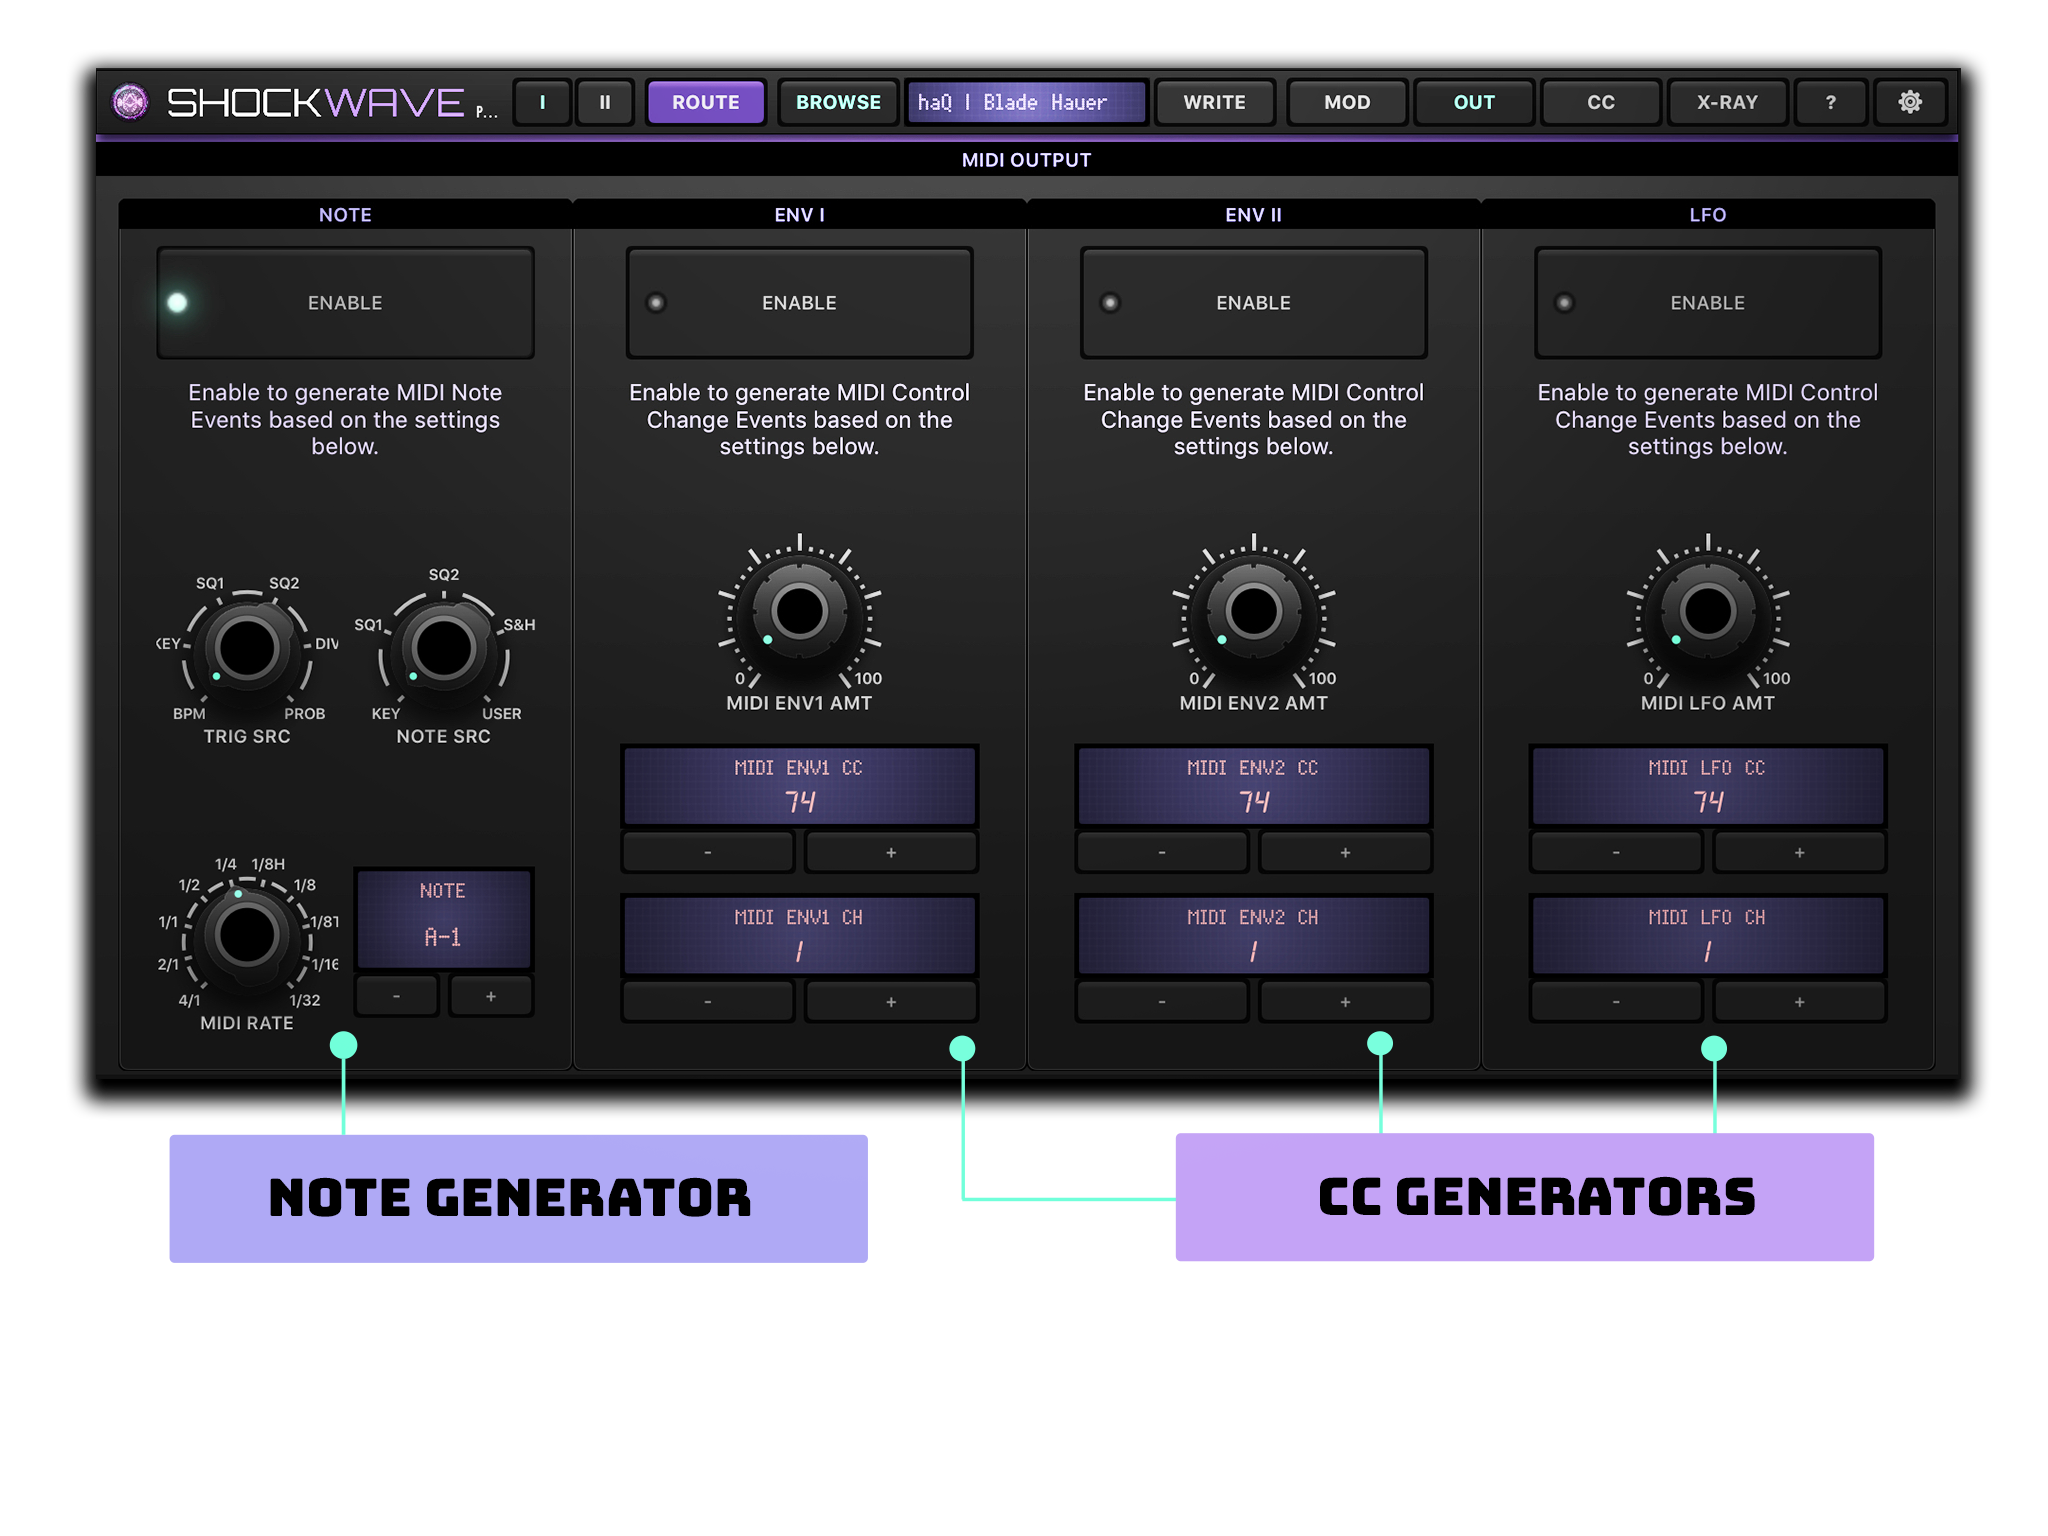Select sequencer I button

[x=542, y=102]
